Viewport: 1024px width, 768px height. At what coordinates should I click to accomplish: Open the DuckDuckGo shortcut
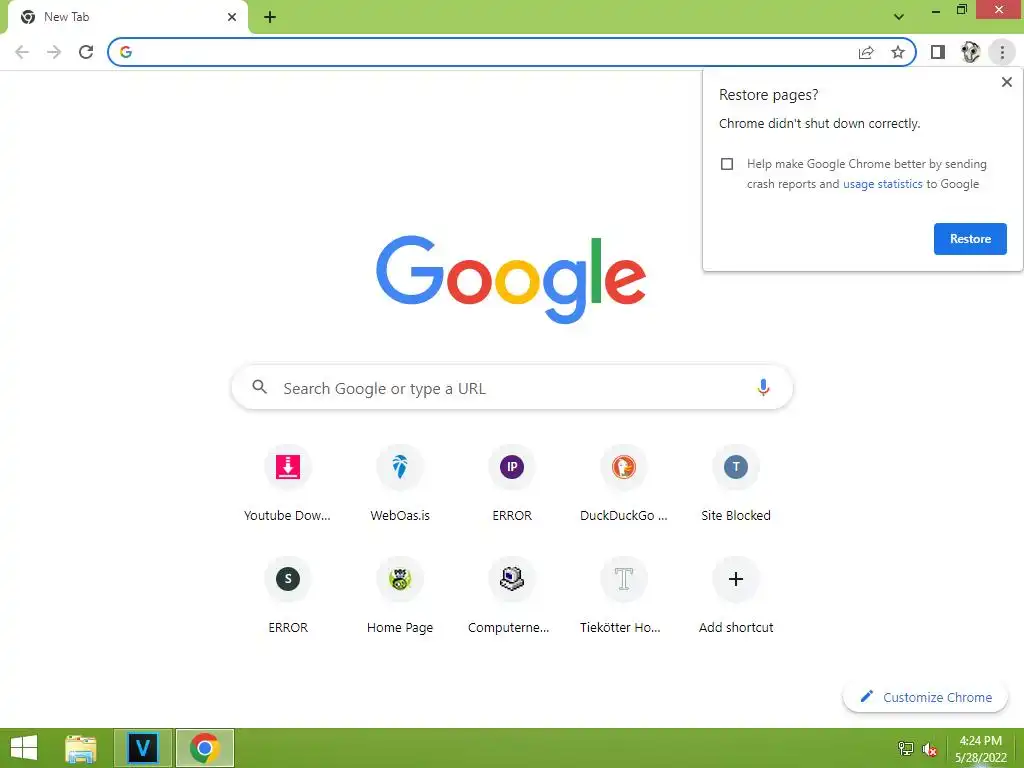(x=624, y=484)
